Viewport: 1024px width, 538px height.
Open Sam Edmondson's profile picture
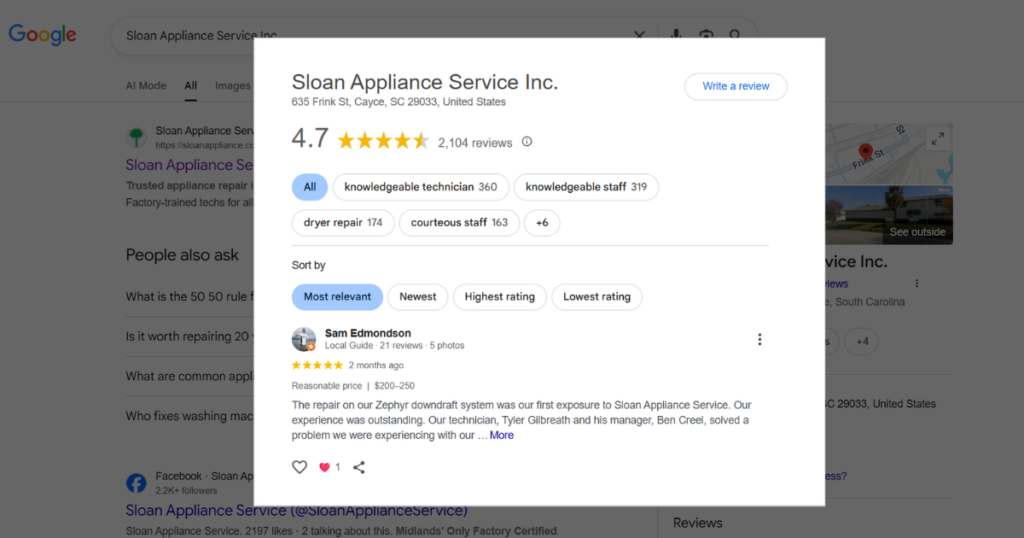tap(304, 340)
